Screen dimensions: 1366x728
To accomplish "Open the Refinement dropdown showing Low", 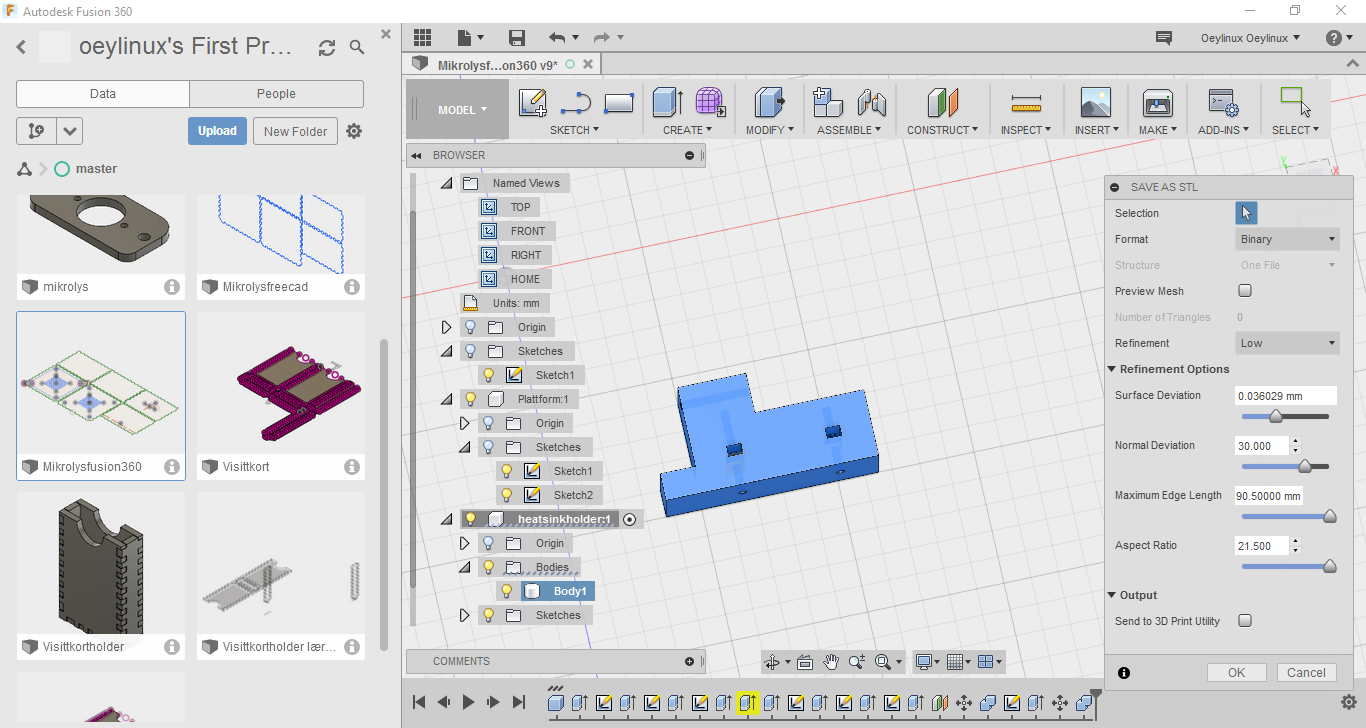I will pyautogui.click(x=1287, y=343).
